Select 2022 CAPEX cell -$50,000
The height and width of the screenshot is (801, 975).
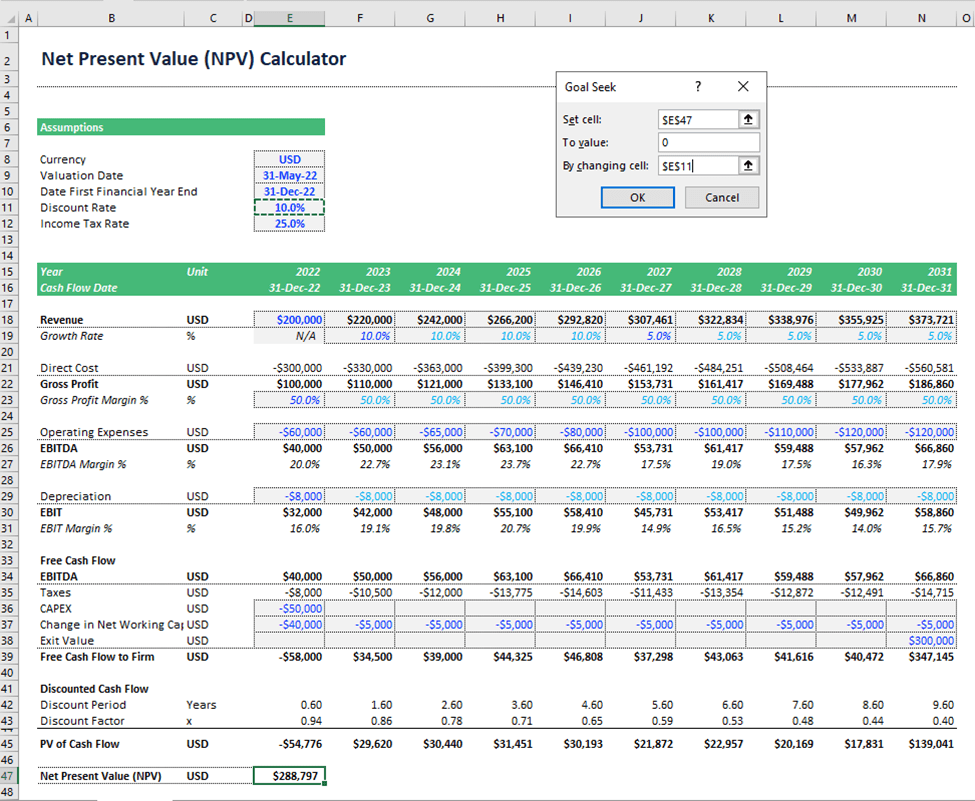289,609
